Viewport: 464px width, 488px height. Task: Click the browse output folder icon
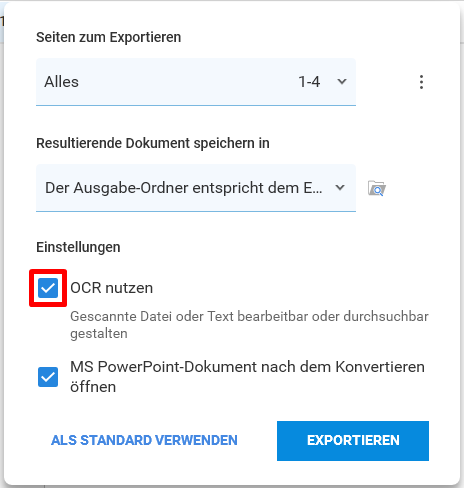(377, 188)
